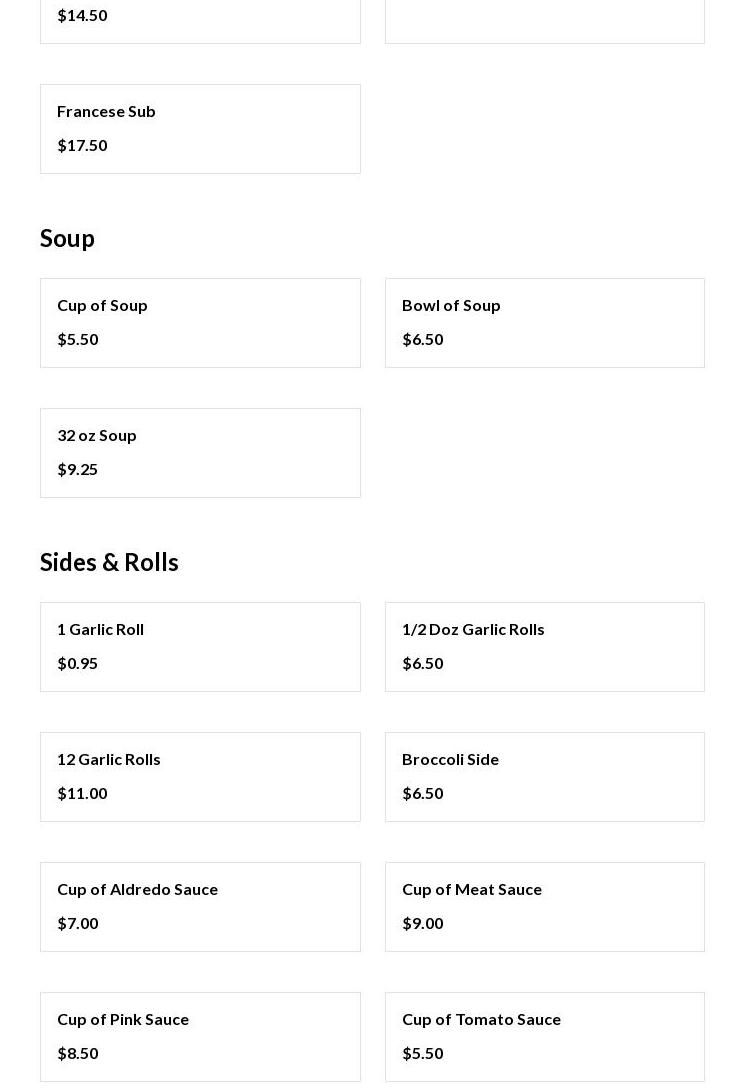The width and height of the screenshot is (745, 1091).
Task: Click the $9.25 price for 32 oz Soup
Action: (77, 469)
